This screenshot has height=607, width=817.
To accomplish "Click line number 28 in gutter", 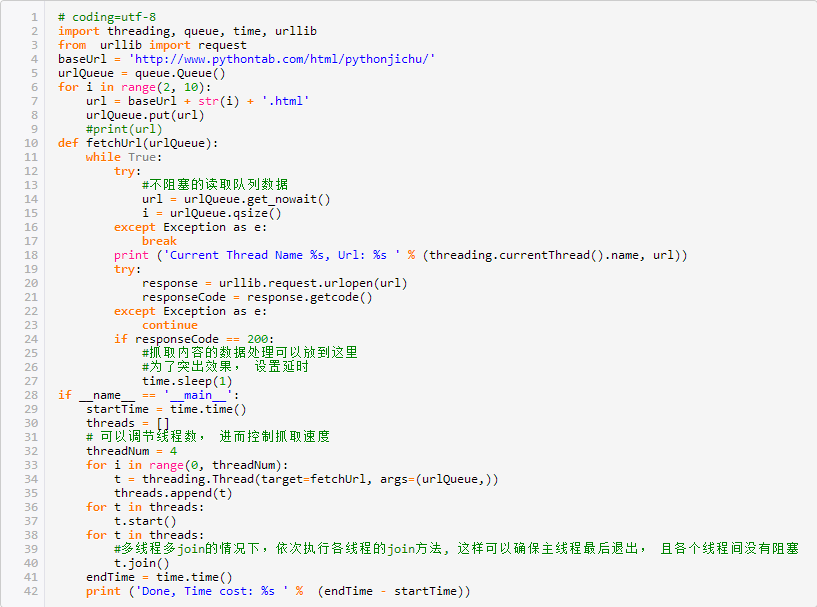I will point(31,395).
